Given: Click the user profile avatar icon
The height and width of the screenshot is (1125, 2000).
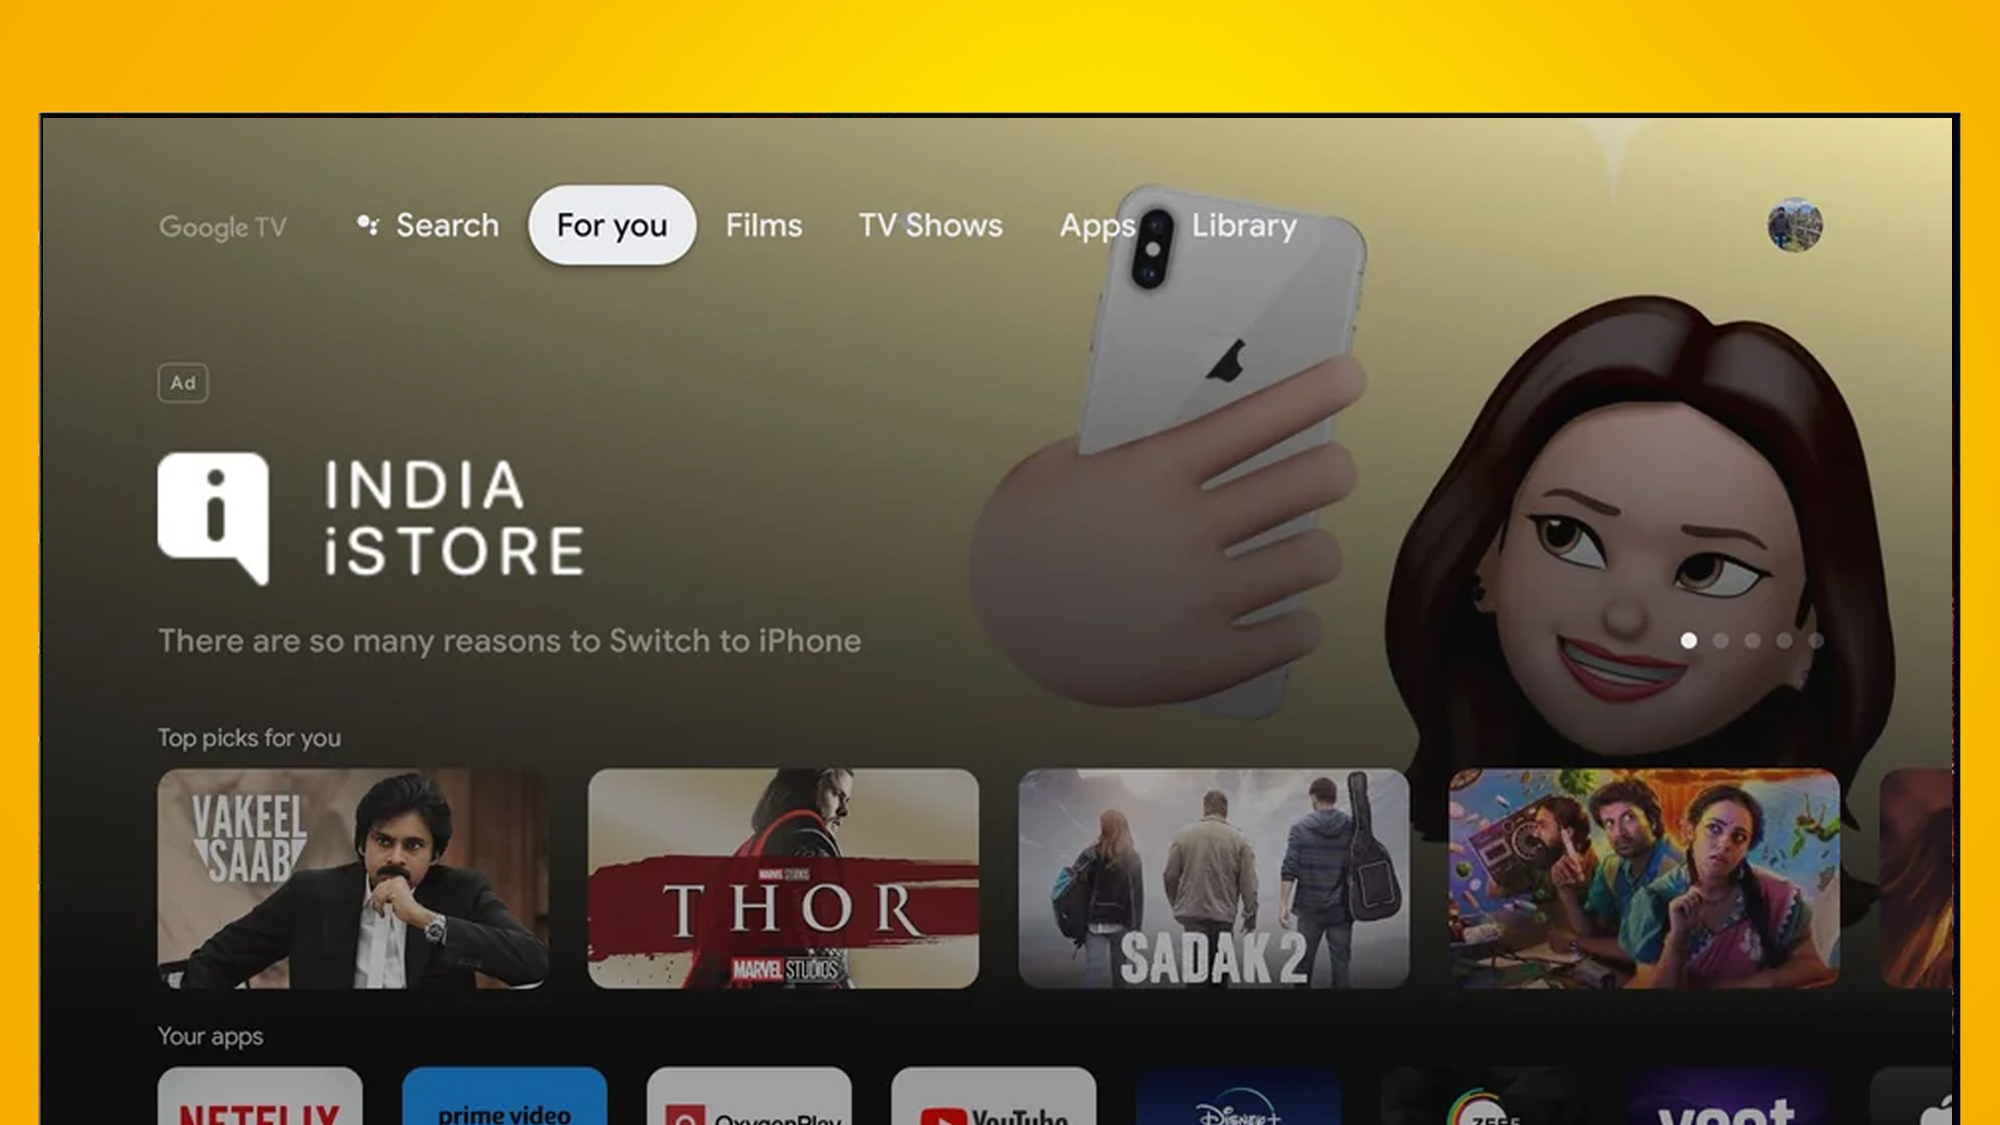Looking at the screenshot, I should (x=1795, y=225).
